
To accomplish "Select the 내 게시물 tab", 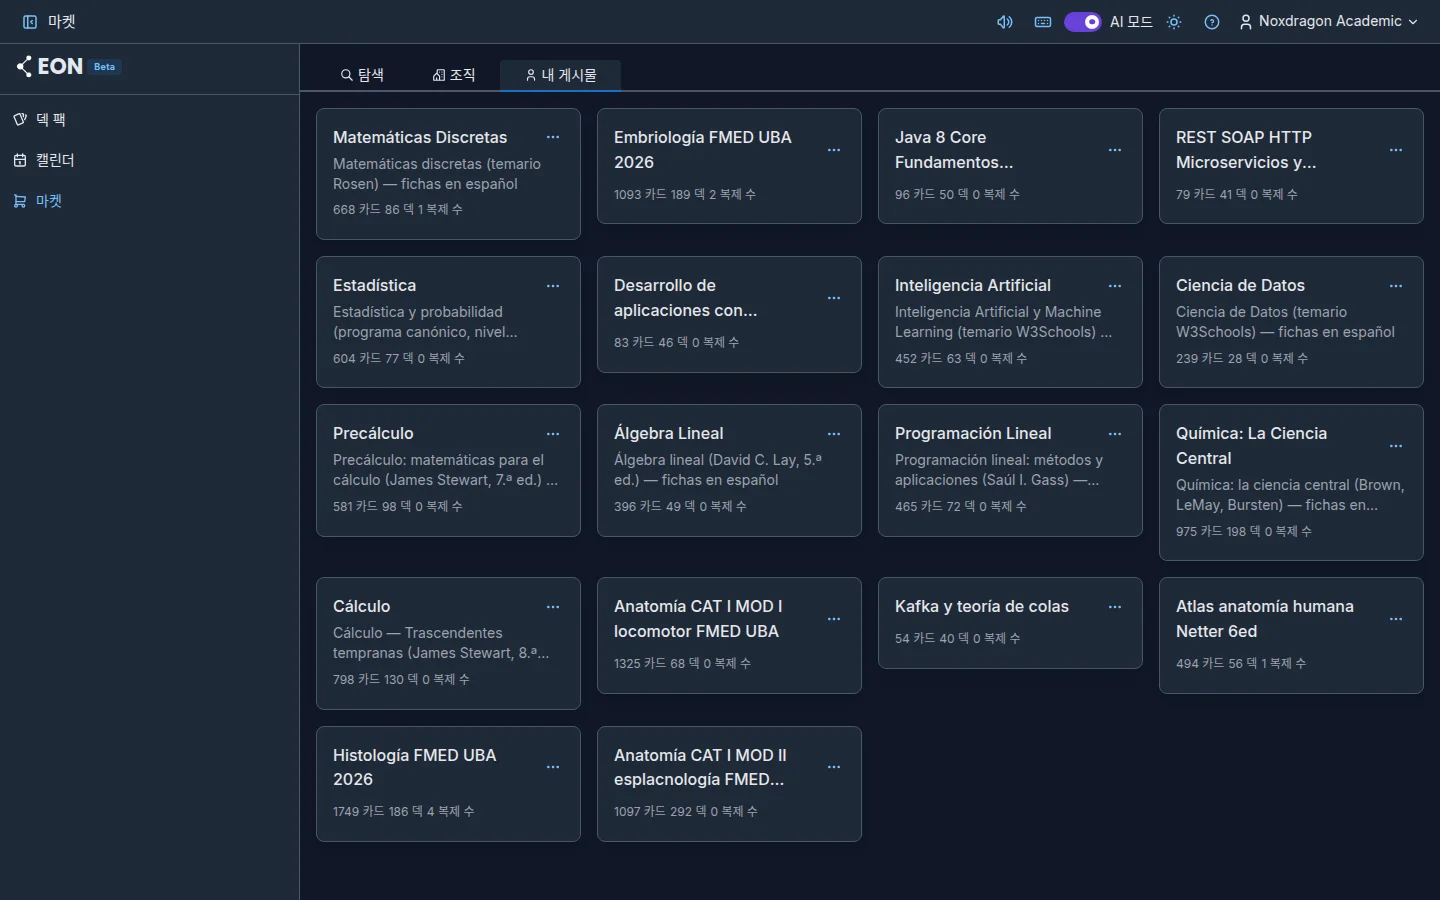I will tap(561, 75).
